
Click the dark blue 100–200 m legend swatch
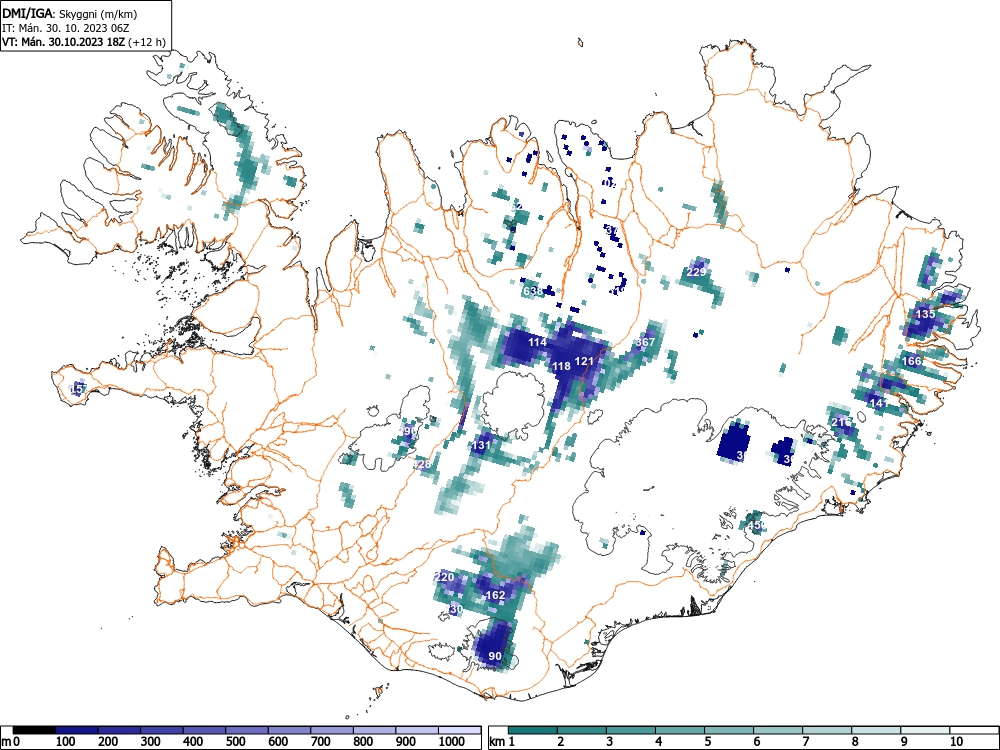77,730
